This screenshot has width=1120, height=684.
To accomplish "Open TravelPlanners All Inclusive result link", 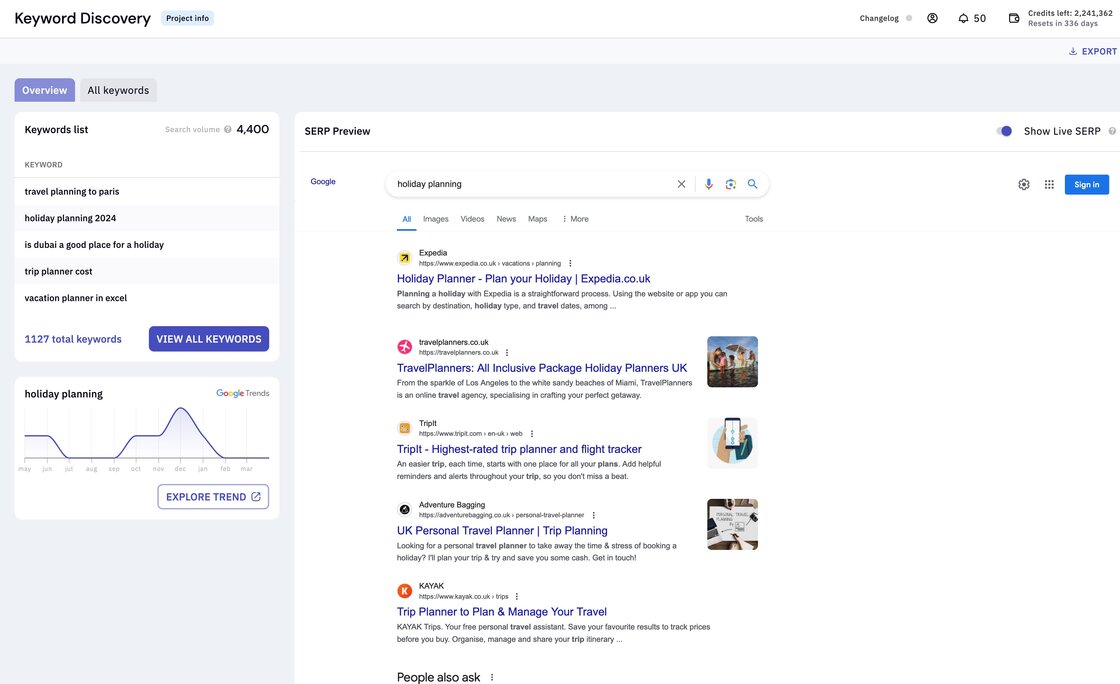I will tap(541, 368).
